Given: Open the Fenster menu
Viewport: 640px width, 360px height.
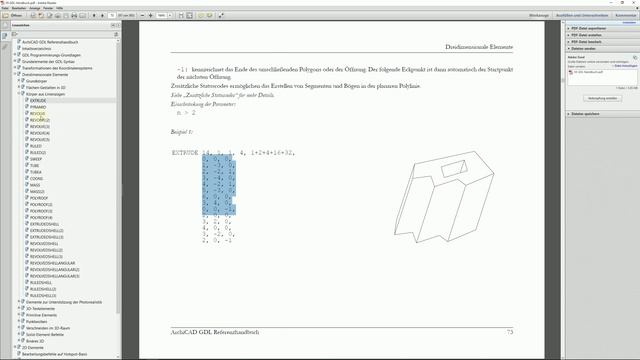Looking at the screenshot, I should [x=48, y=8].
